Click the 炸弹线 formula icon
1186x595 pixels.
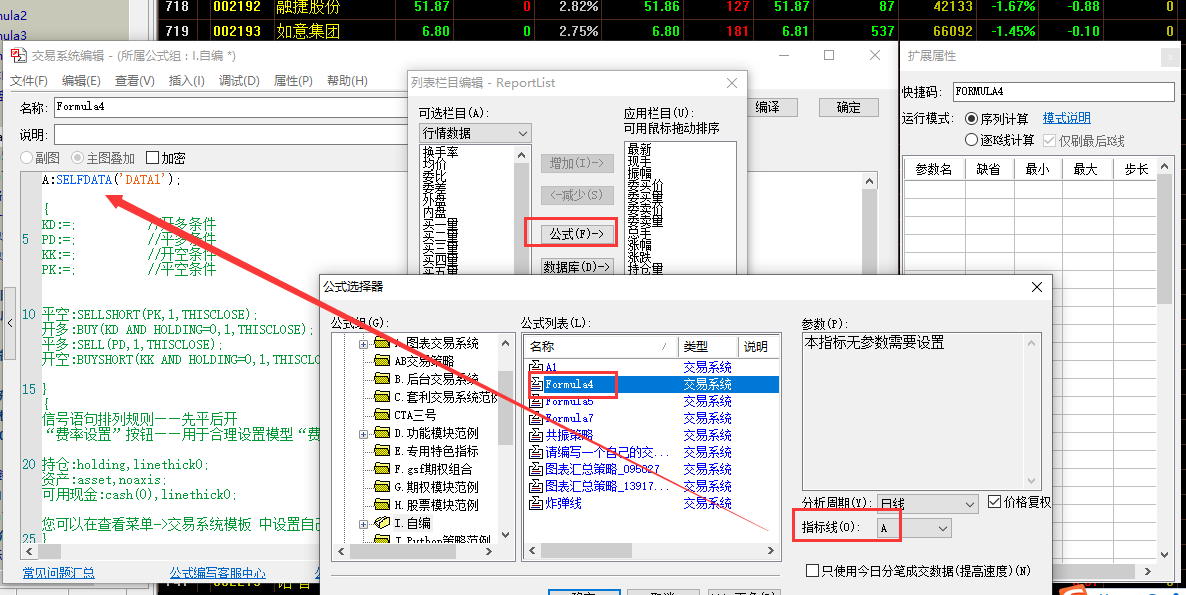tap(536, 504)
